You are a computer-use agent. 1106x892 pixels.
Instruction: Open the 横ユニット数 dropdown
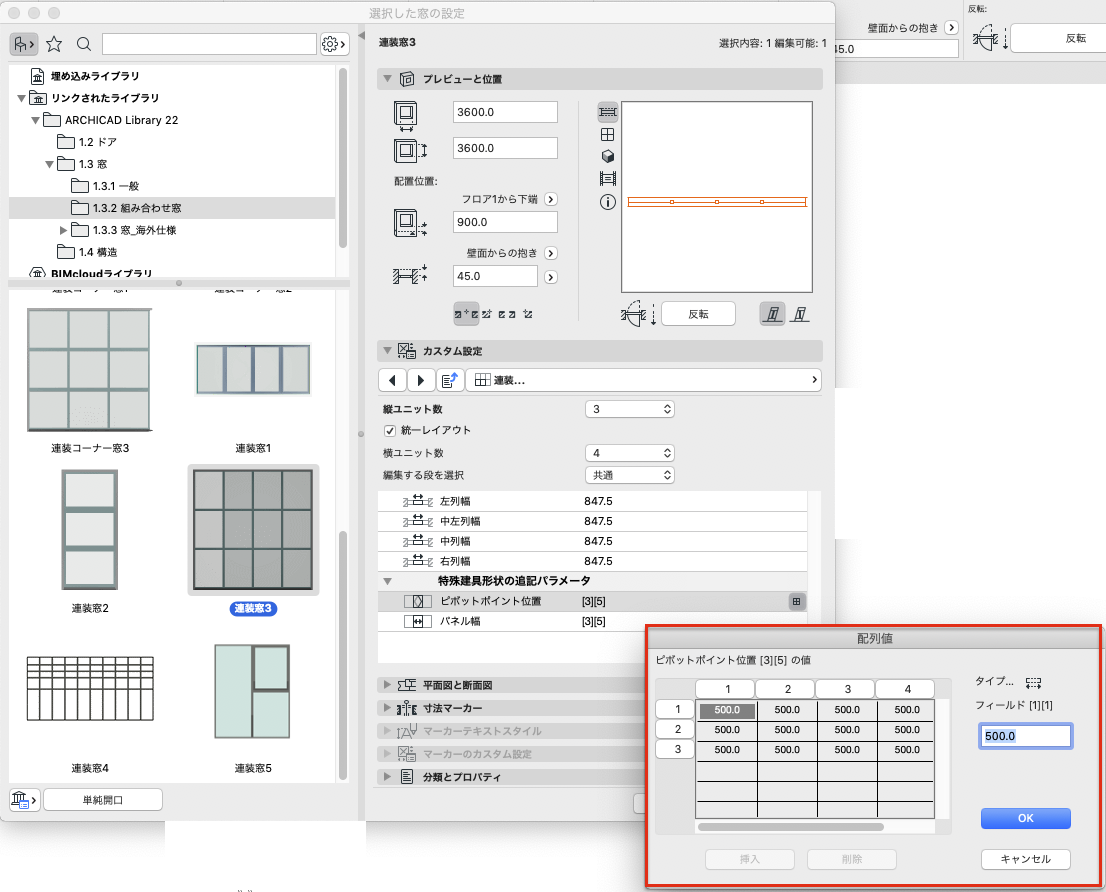tap(630, 453)
